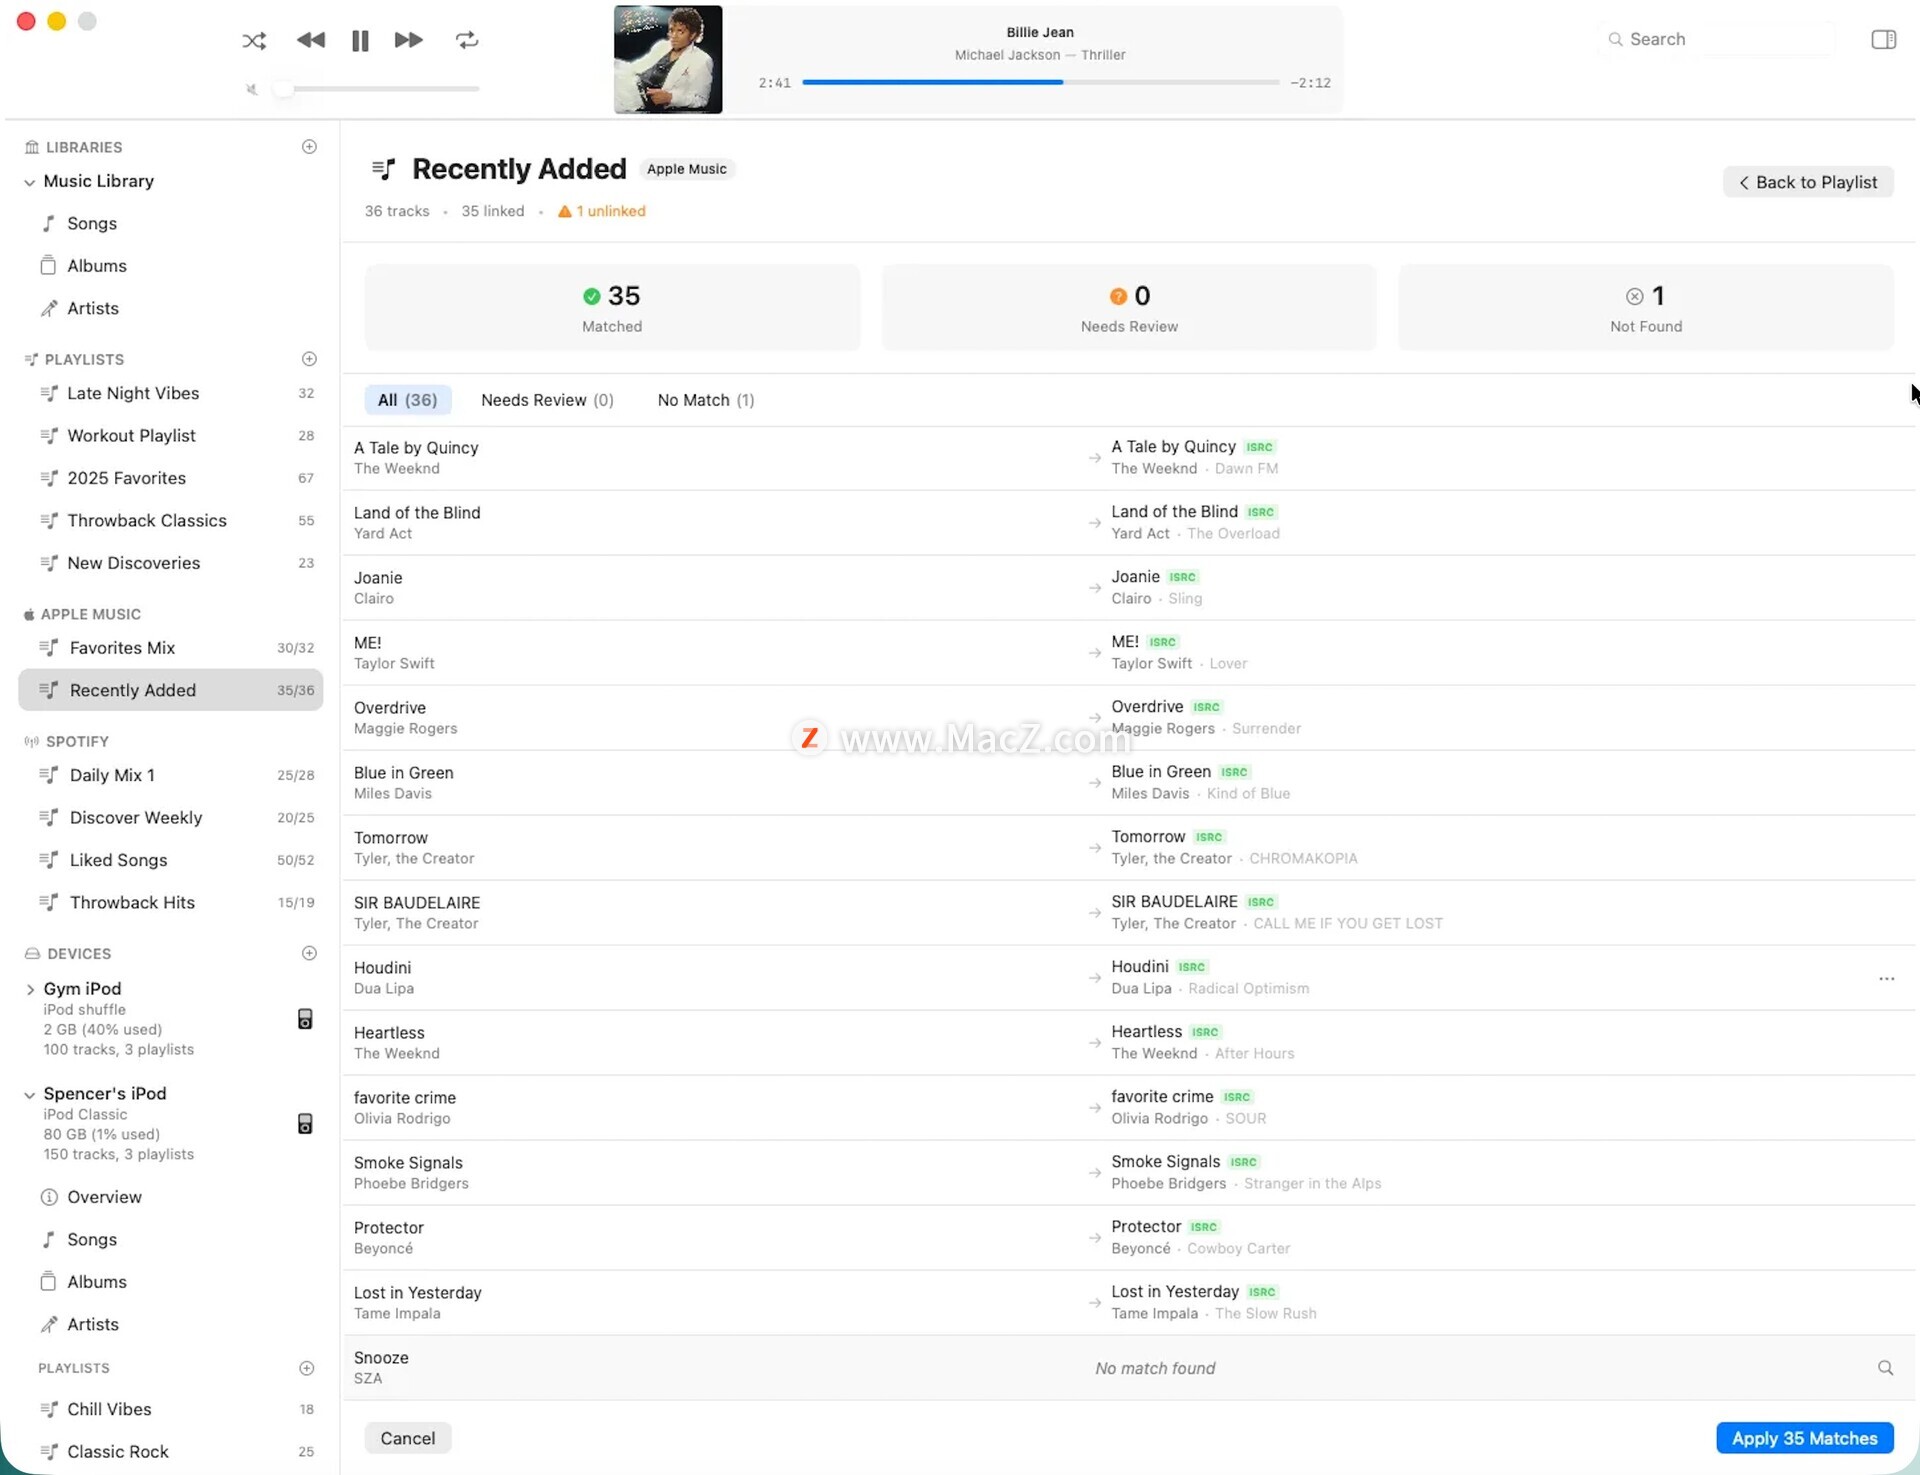Toggle the right sidebar panel icon
The height and width of the screenshot is (1475, 1920).
1884,39
